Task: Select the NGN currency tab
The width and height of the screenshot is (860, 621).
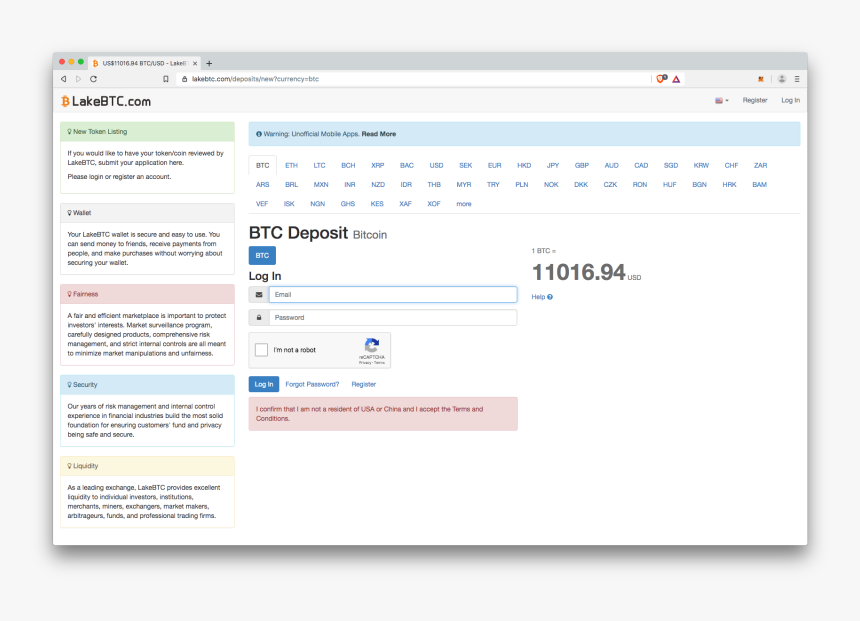Action: click(x=318, y=204)
